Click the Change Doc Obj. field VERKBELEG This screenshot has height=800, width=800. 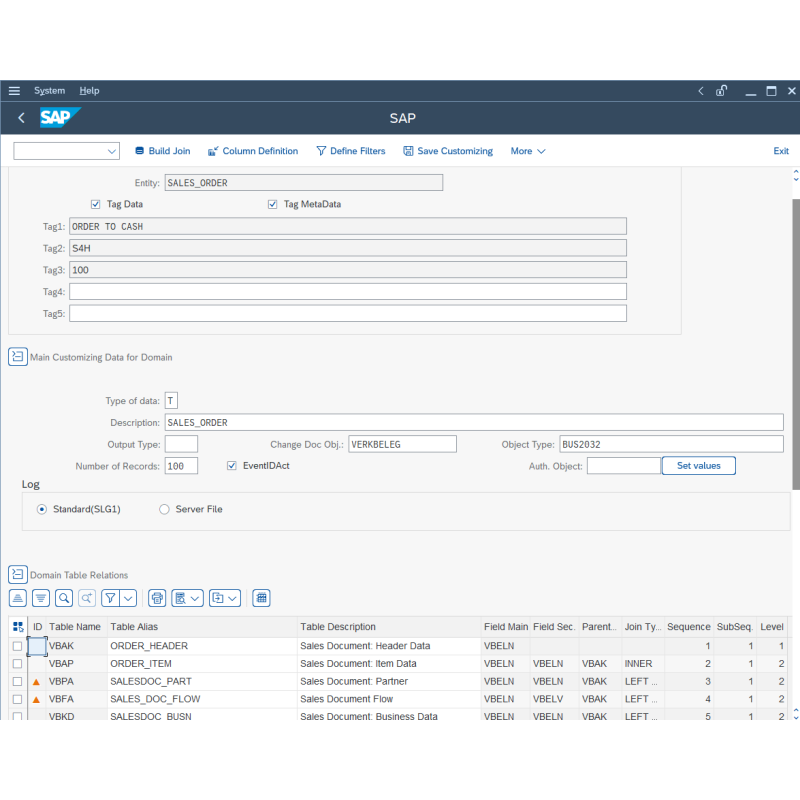(402, 444)
